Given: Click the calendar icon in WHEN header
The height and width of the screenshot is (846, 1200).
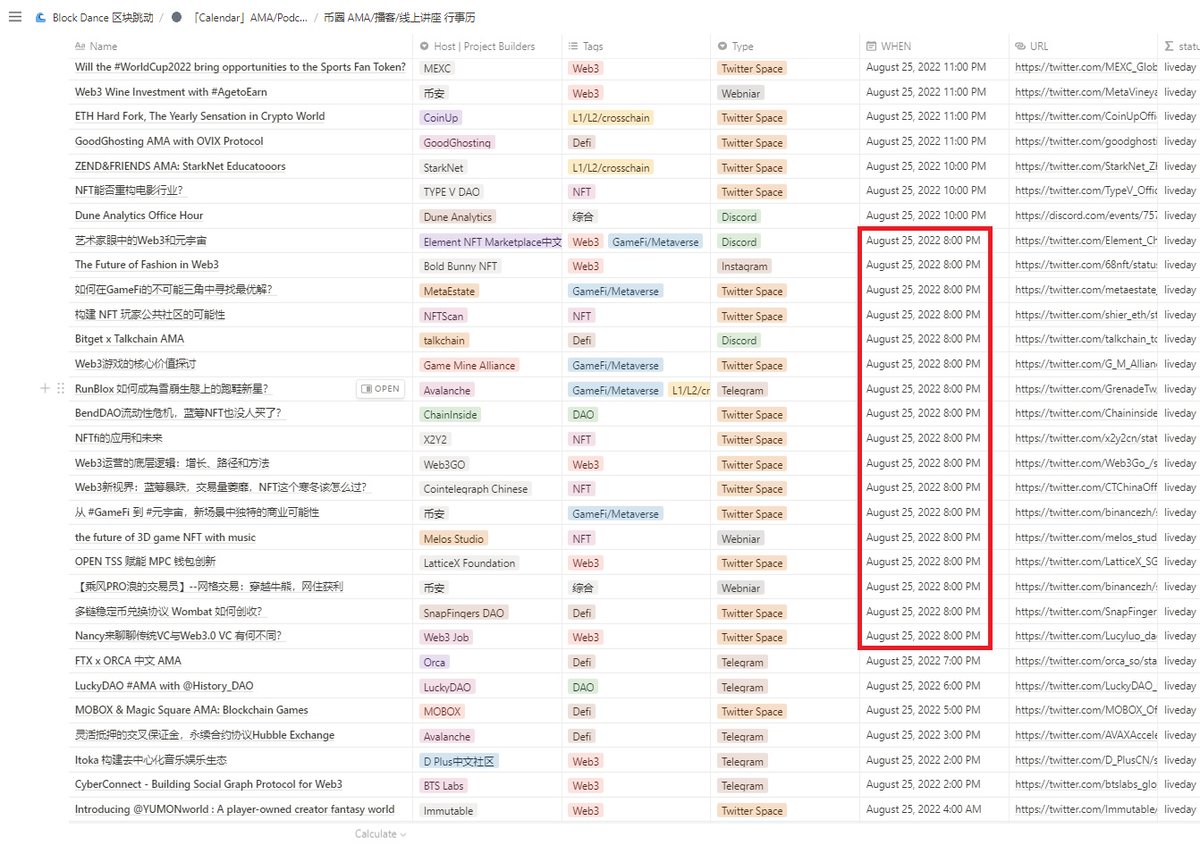Looking at the screenshot, I should point(872,46).
